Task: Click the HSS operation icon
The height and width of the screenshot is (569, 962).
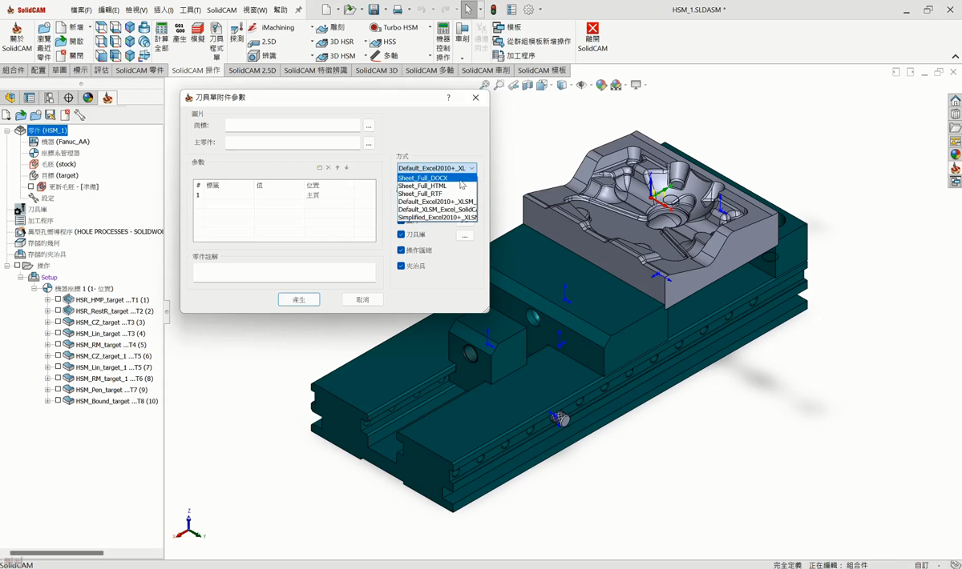Action: point(375,42)
